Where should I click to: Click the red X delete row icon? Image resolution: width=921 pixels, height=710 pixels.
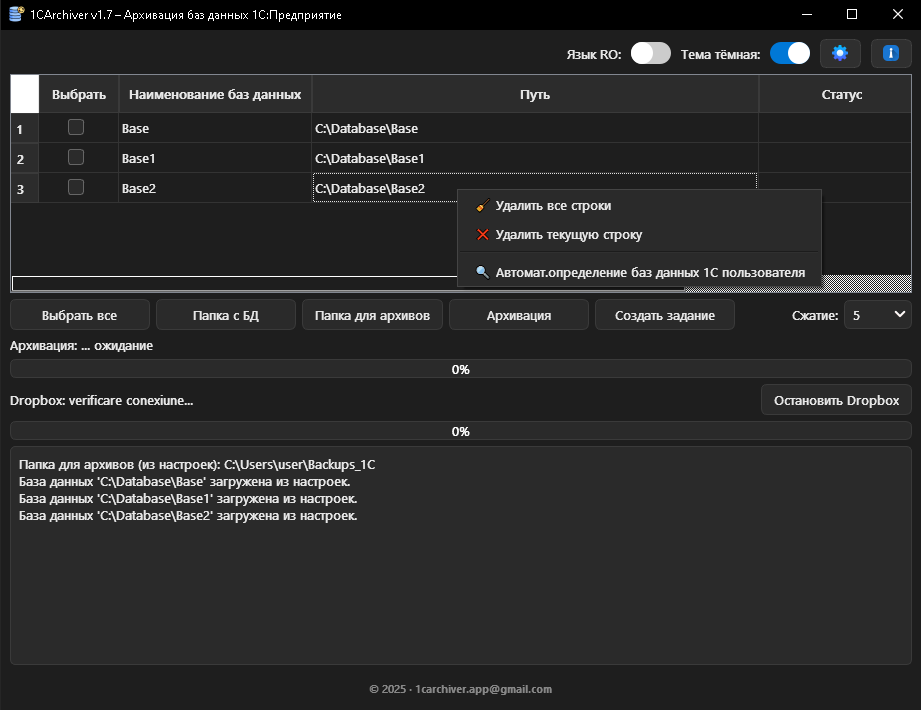tap(480, 236)
